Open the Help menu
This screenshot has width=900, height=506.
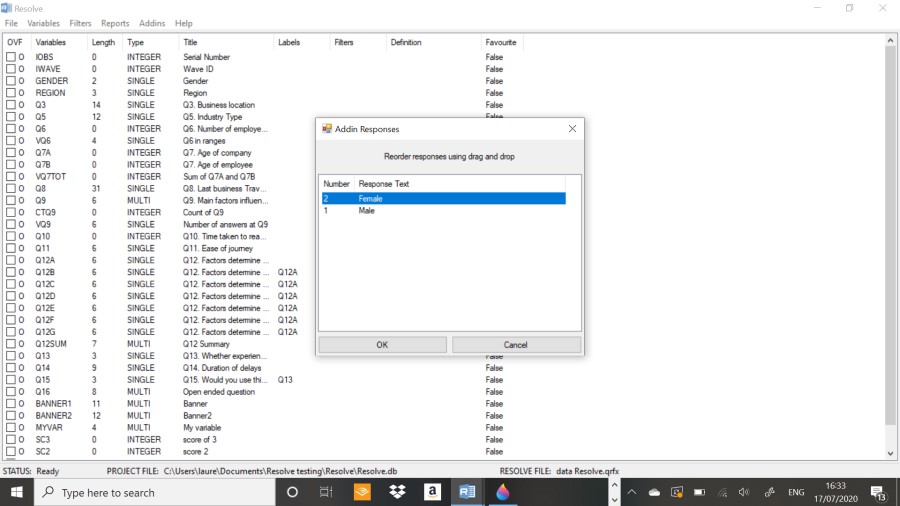coord(184,24)
